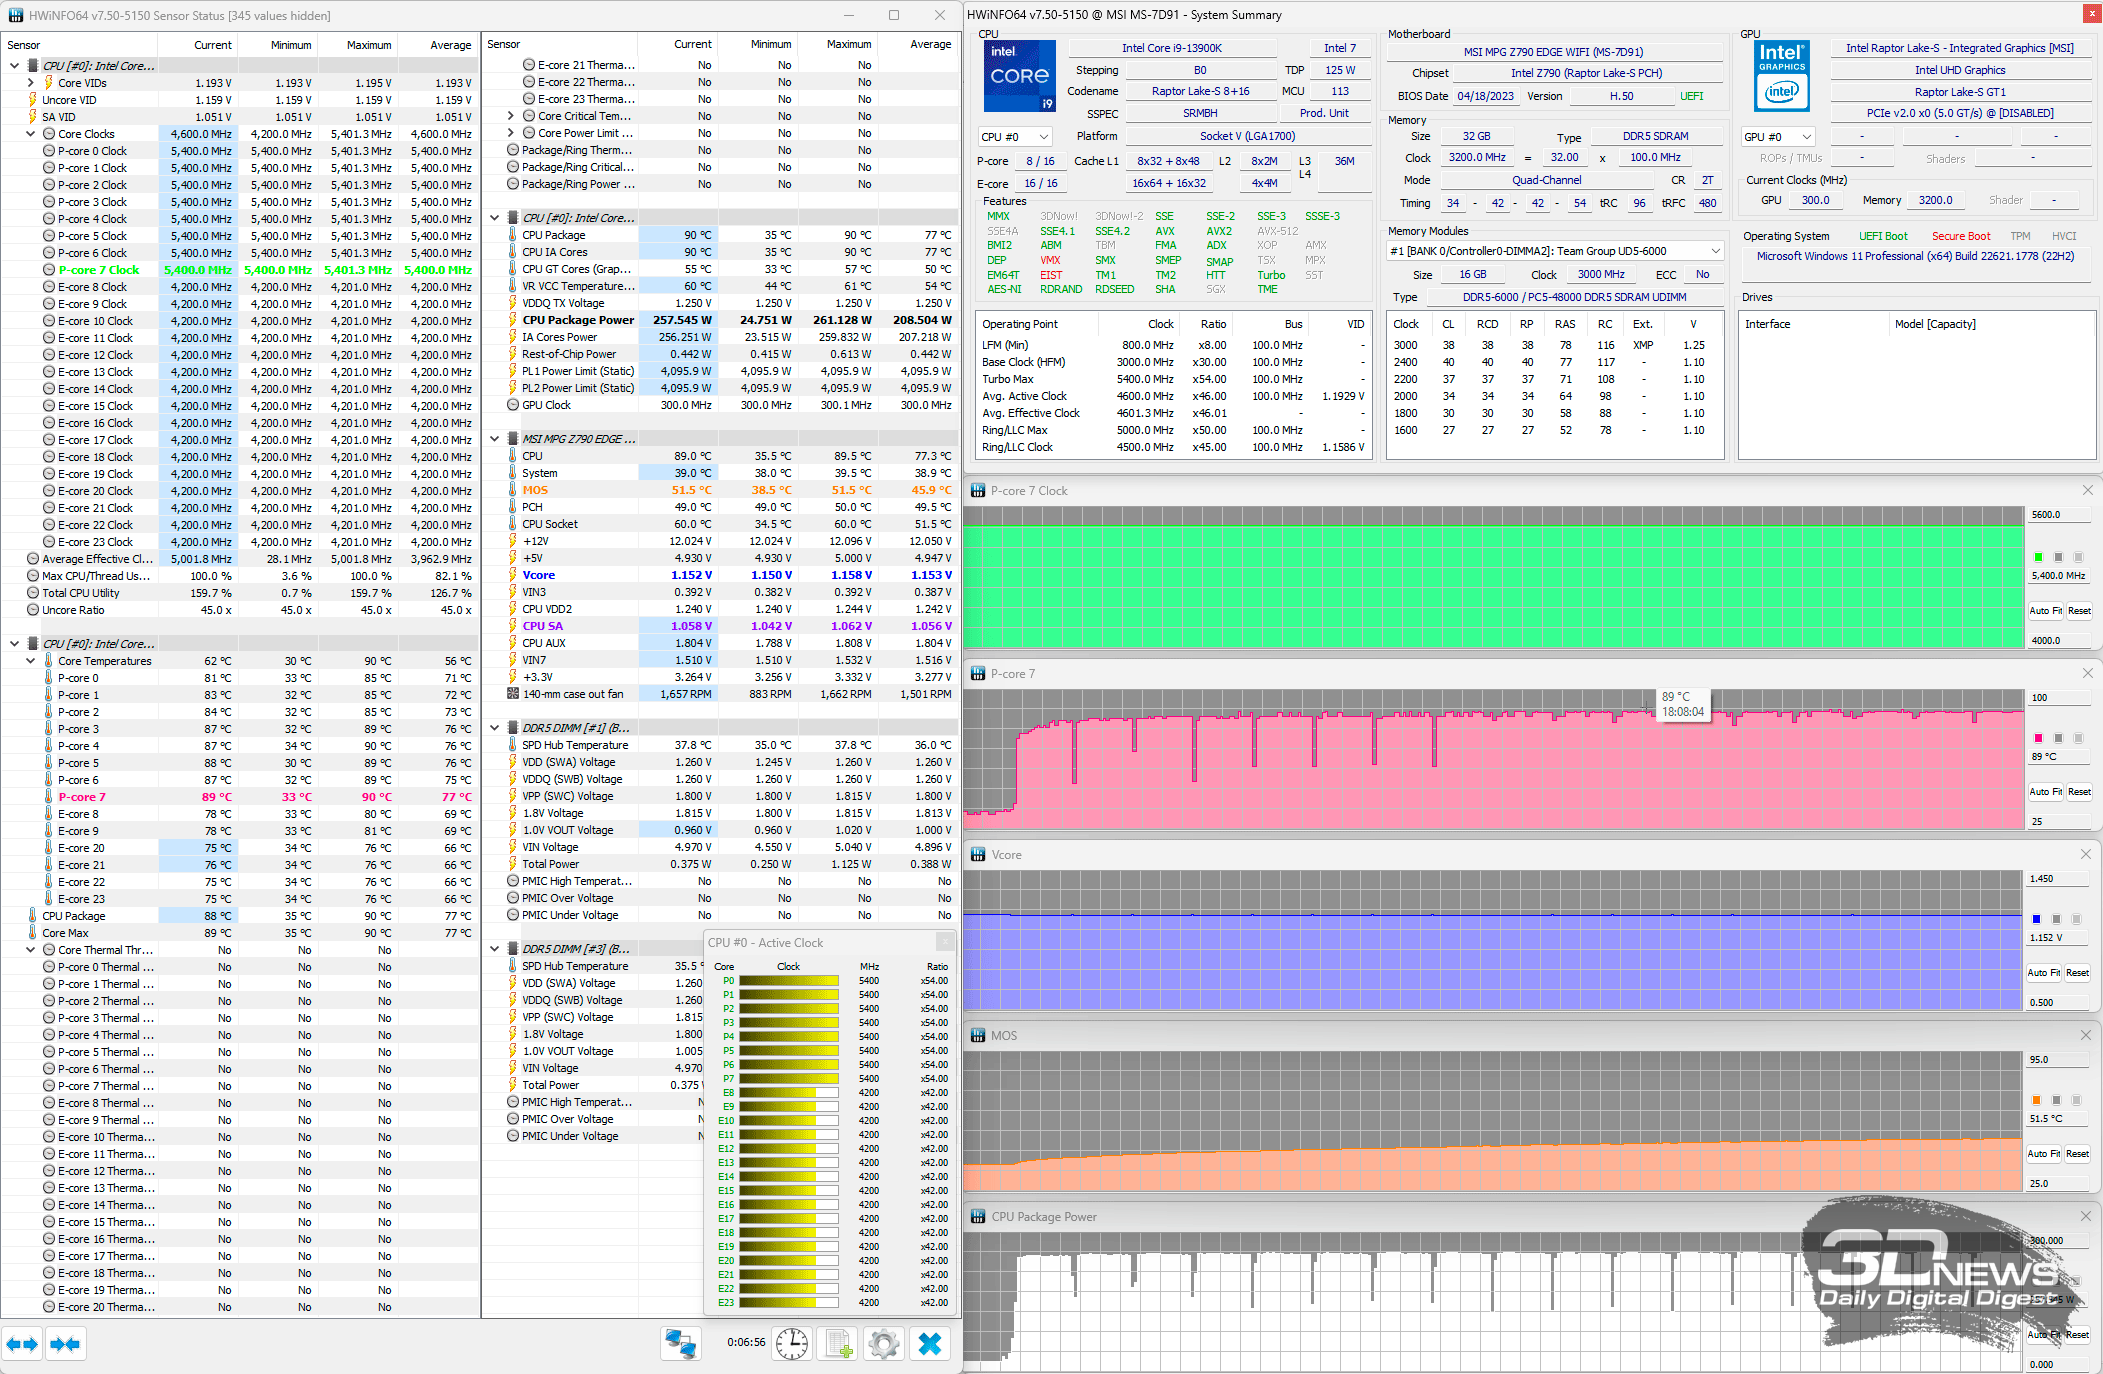Click the Intel Core i9 logo

(1019, 76)
